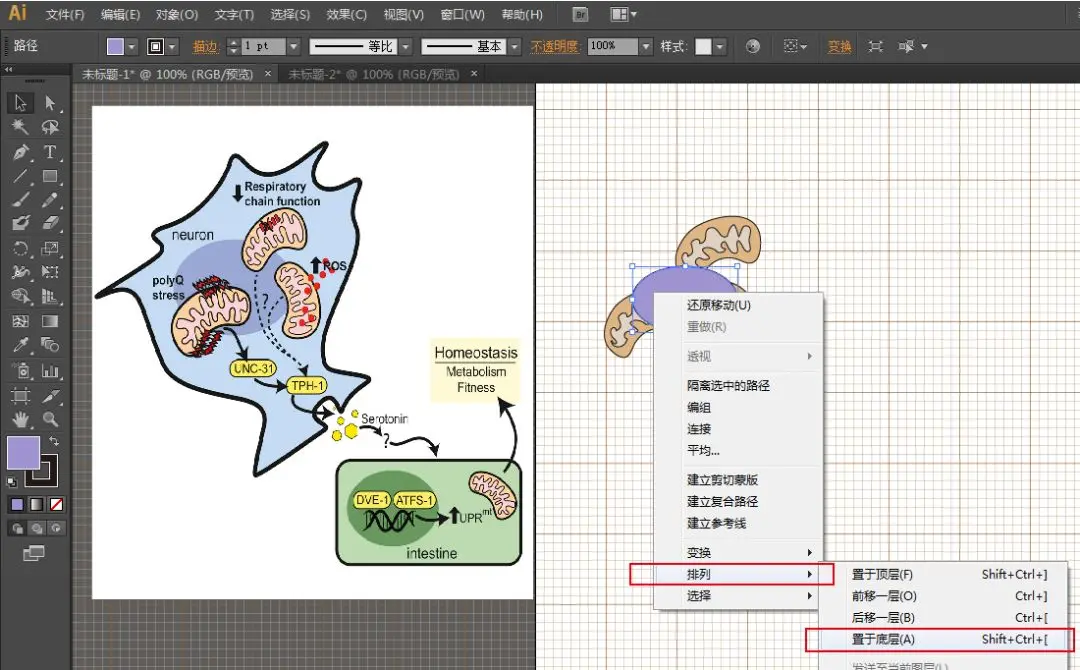Select the Slice tool
The image size is (1080, 670).
pyautogui.click(x=50, y=395)
